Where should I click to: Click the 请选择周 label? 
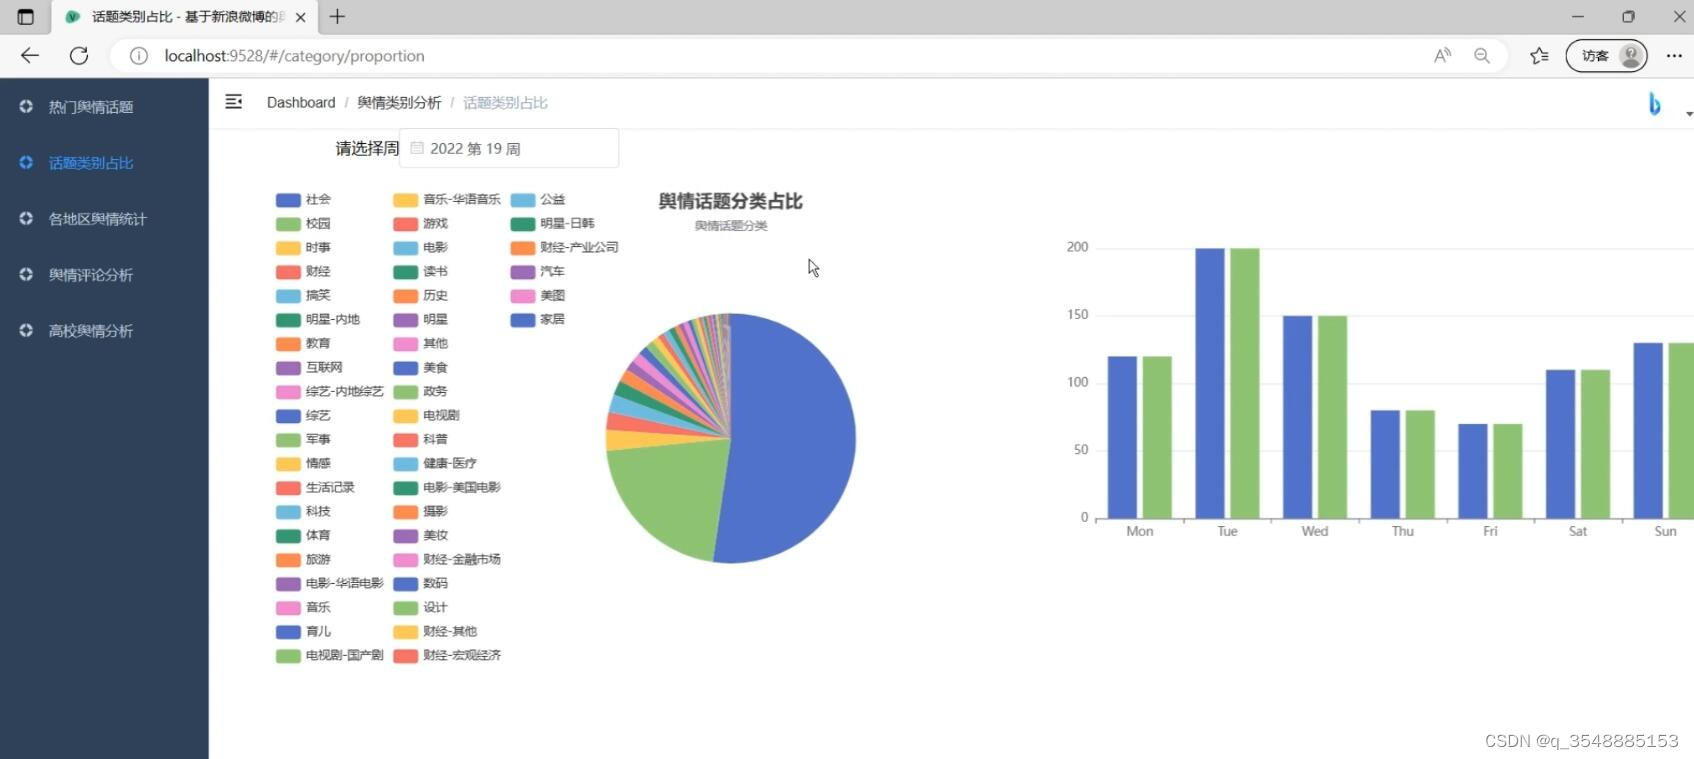[367, 148]
